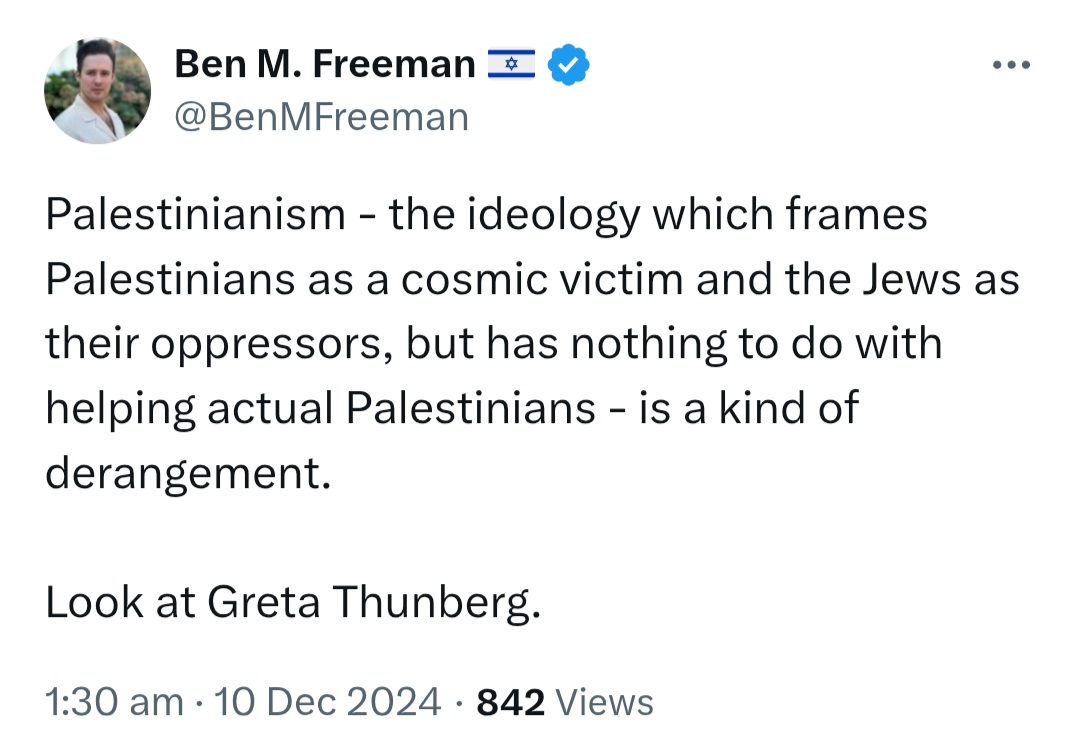Click the 842 view count number
This screenshot has height=747, width=1080.
click(510, 702)
